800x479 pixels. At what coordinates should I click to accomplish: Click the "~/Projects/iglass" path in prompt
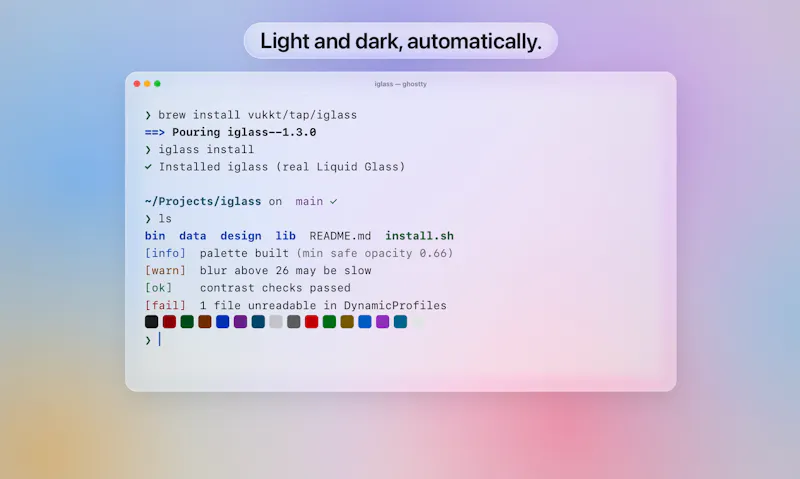tap(203, 201)
